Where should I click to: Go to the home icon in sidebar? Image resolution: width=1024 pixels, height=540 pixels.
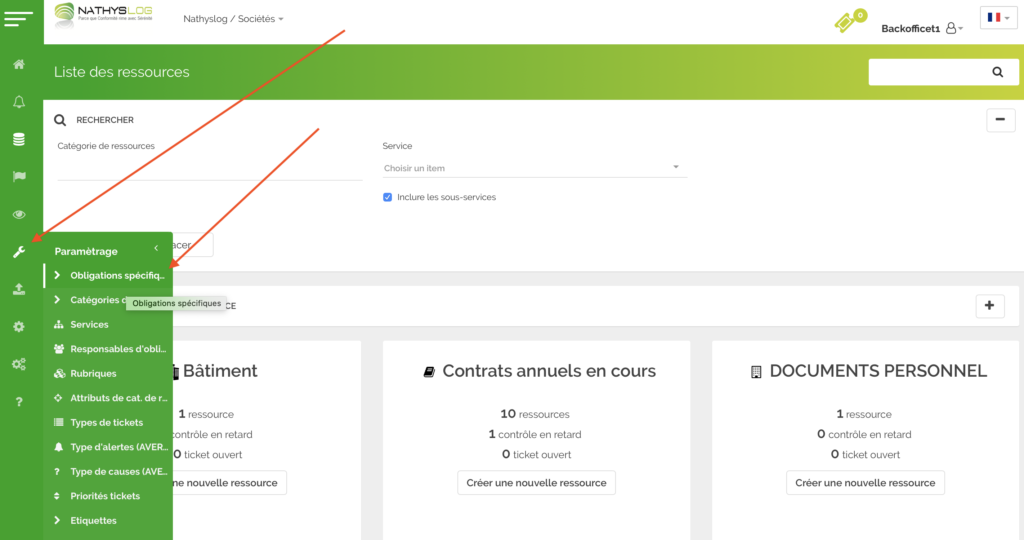point(19,65)
